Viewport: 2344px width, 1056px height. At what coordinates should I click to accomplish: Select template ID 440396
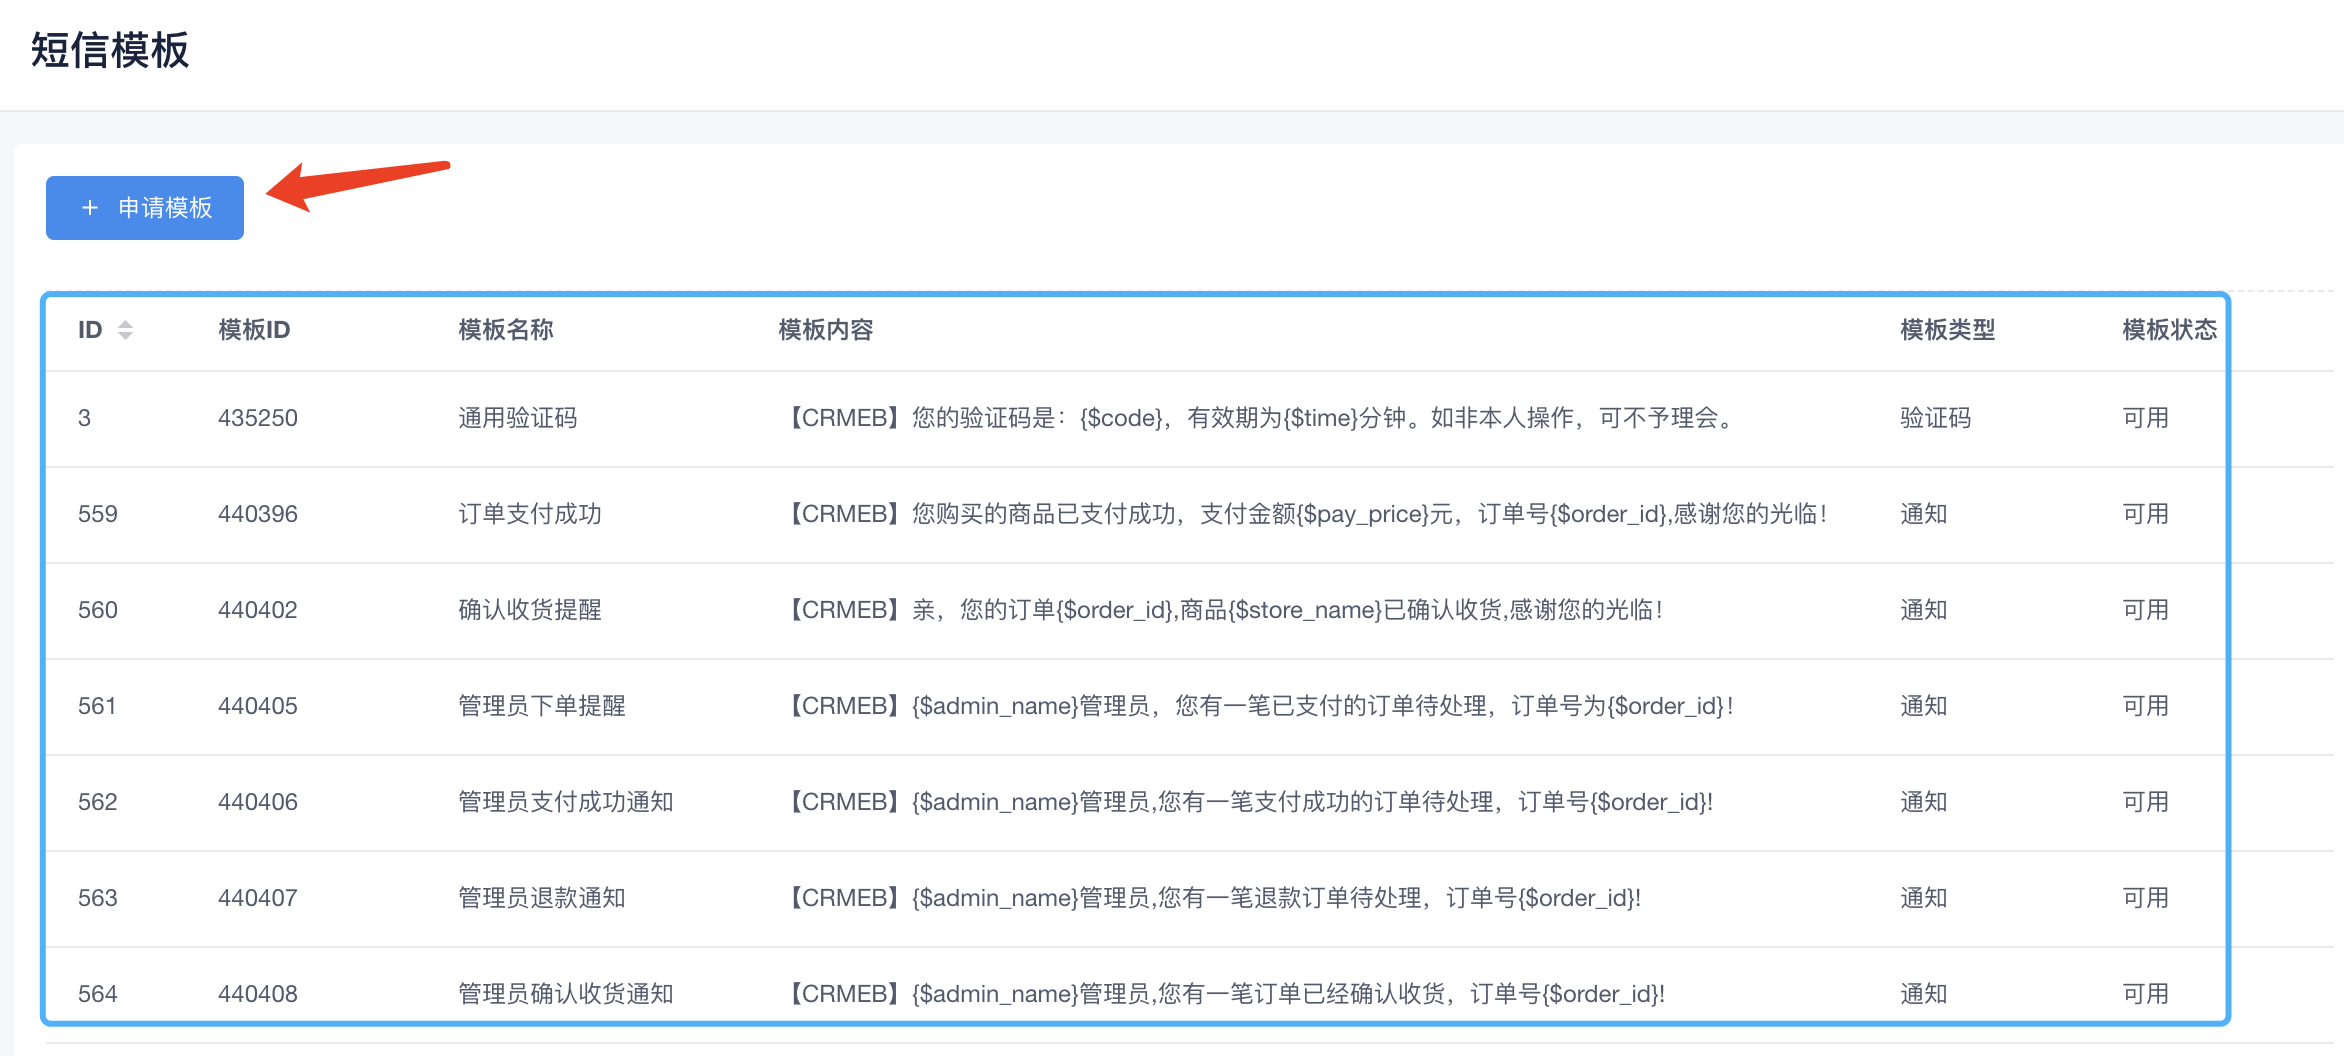[x=258, y=514]
